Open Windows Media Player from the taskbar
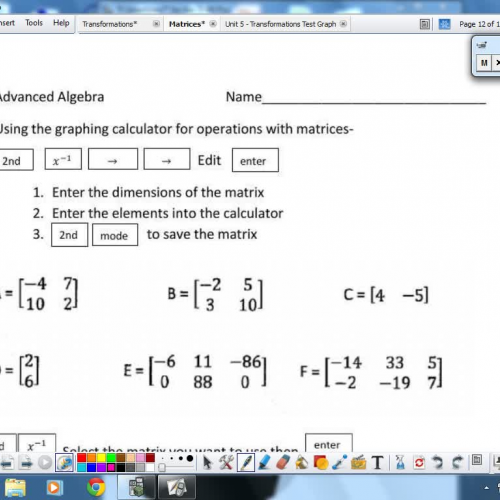500x500 pixels. point(54,488)
